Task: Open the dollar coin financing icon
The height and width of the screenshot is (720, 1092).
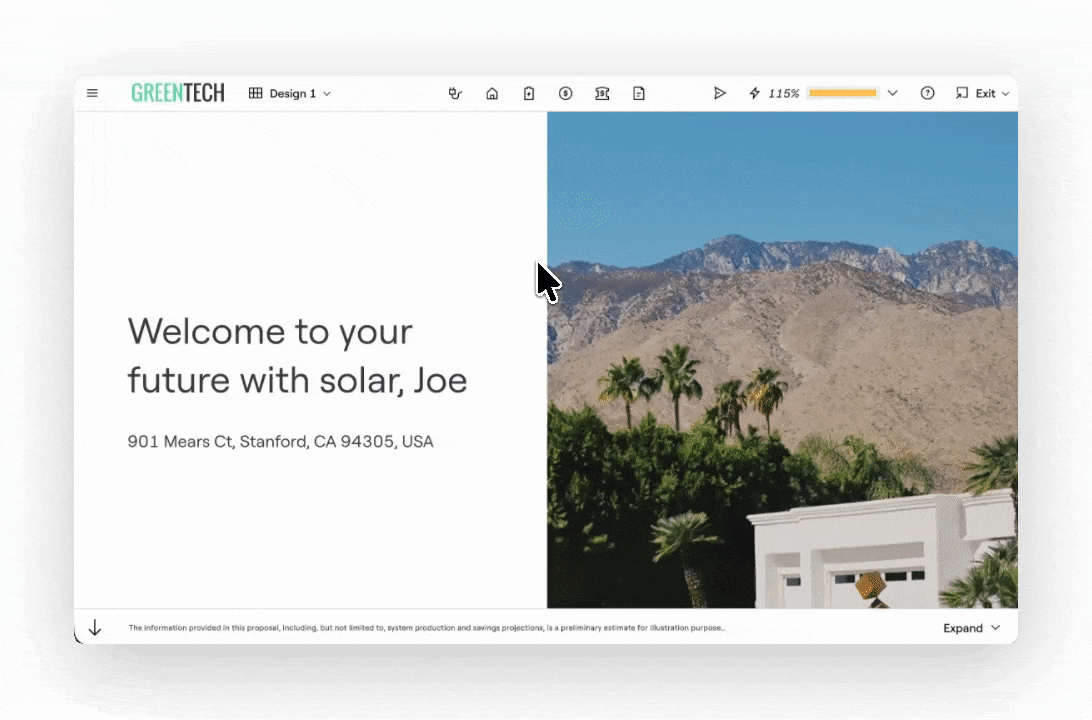Action: click(565, 93)
